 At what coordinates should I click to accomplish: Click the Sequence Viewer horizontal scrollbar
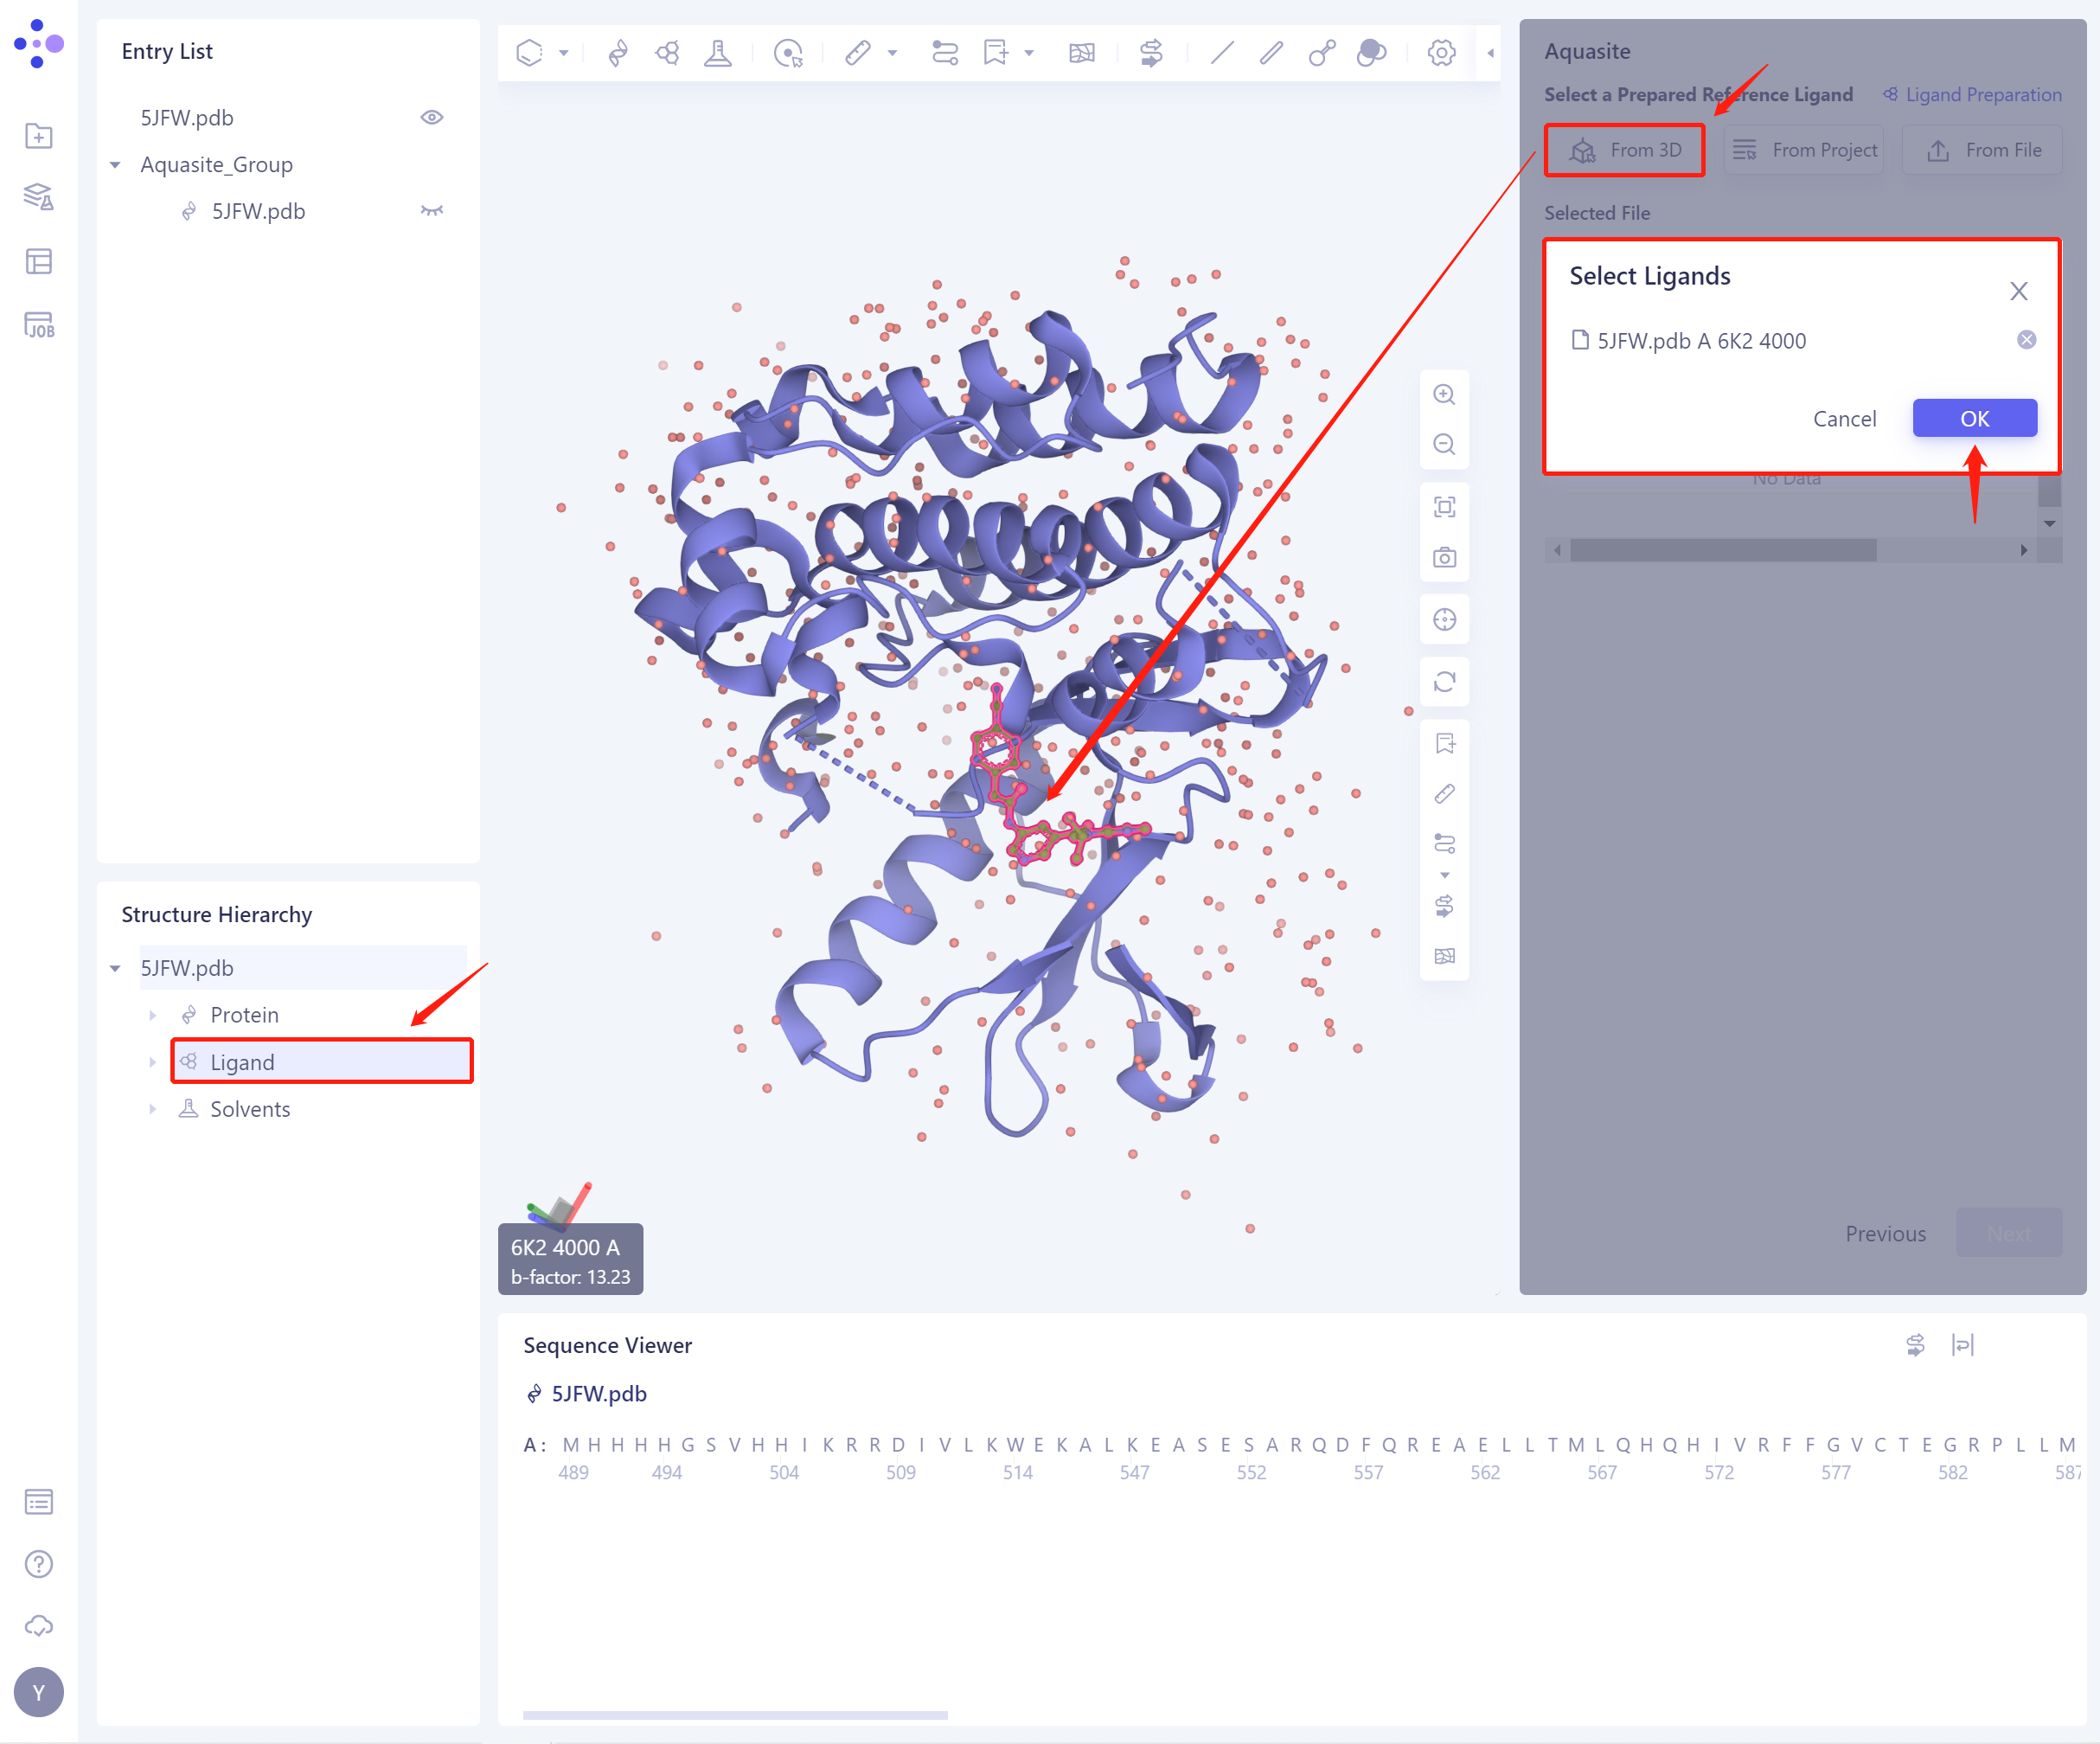[735, 1715]
